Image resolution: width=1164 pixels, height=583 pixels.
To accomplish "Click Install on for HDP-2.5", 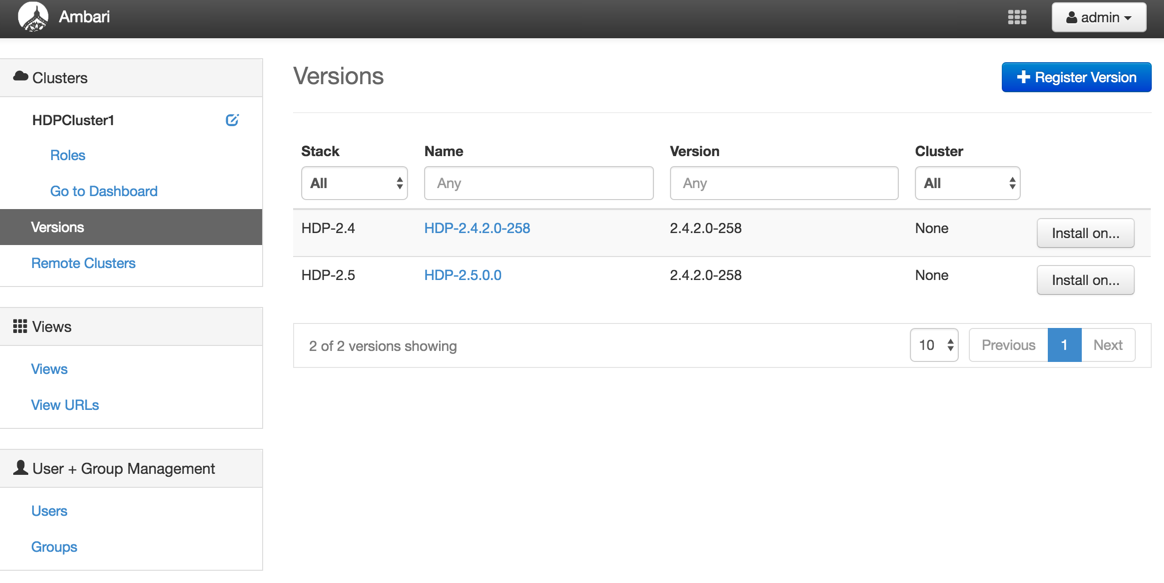I will pyautogui.click(x=1085, y=280).
